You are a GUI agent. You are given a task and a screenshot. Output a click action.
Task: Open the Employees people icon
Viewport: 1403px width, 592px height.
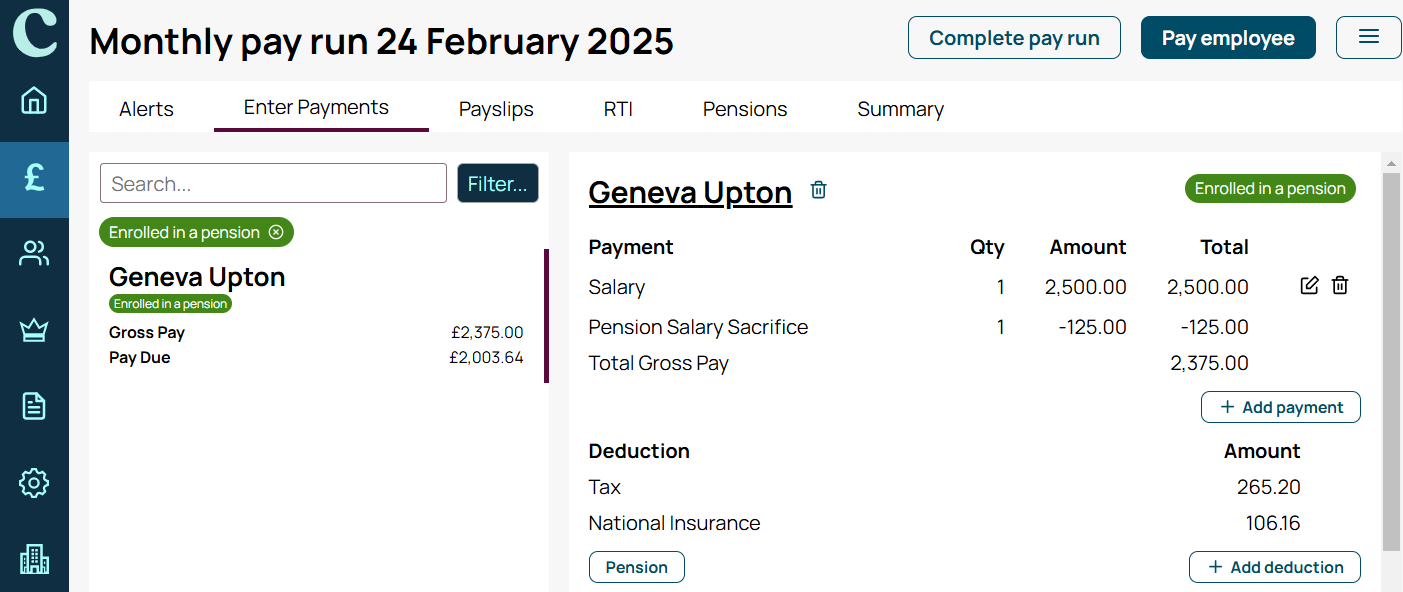pos(34,254)
